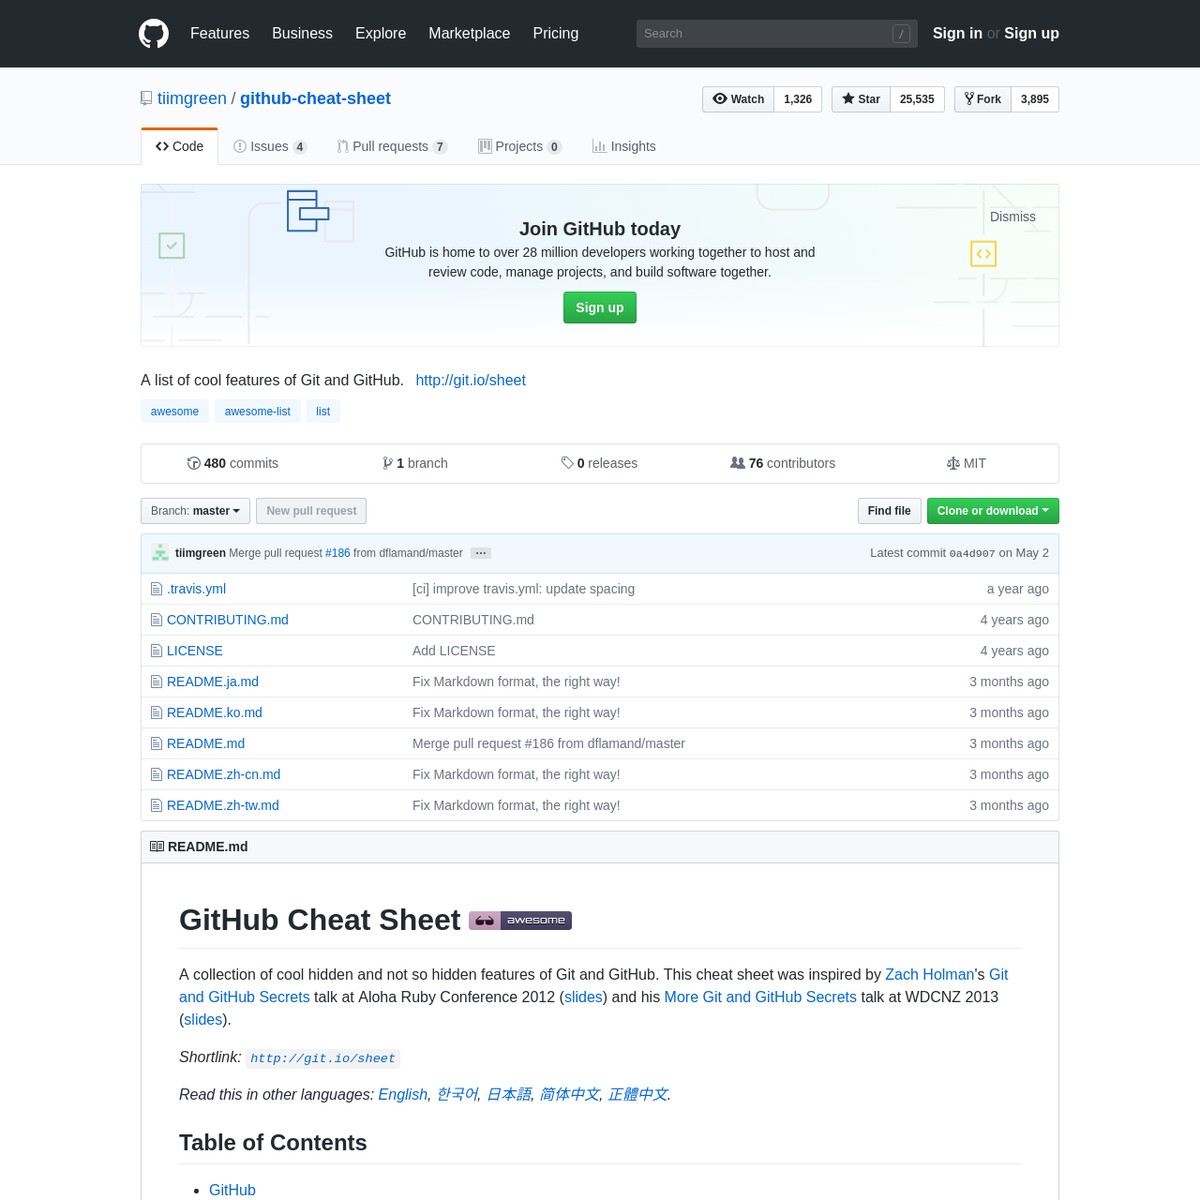Open the http://git.io/sheet description link
1200x1200 pixels.
[470, 380]
